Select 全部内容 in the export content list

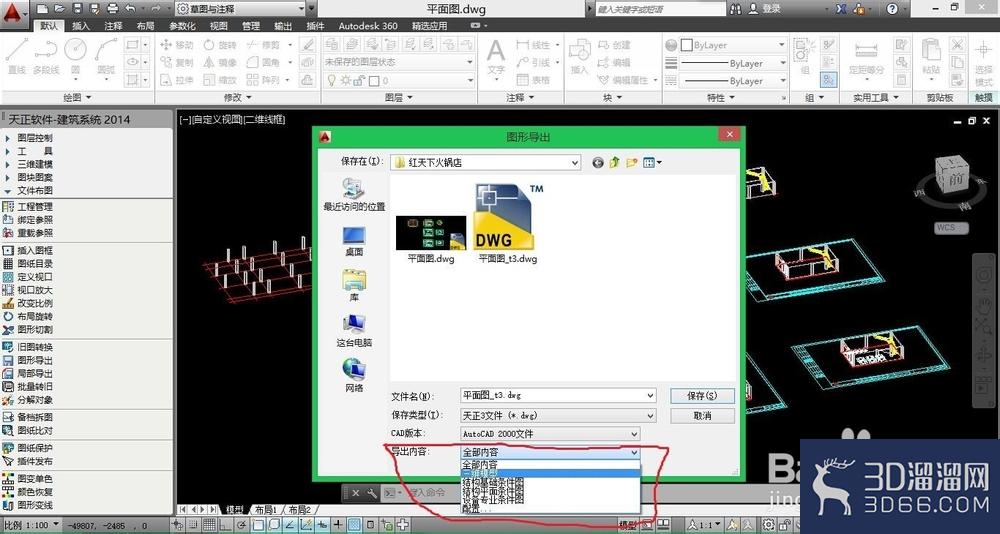click(x=550, y=464)
